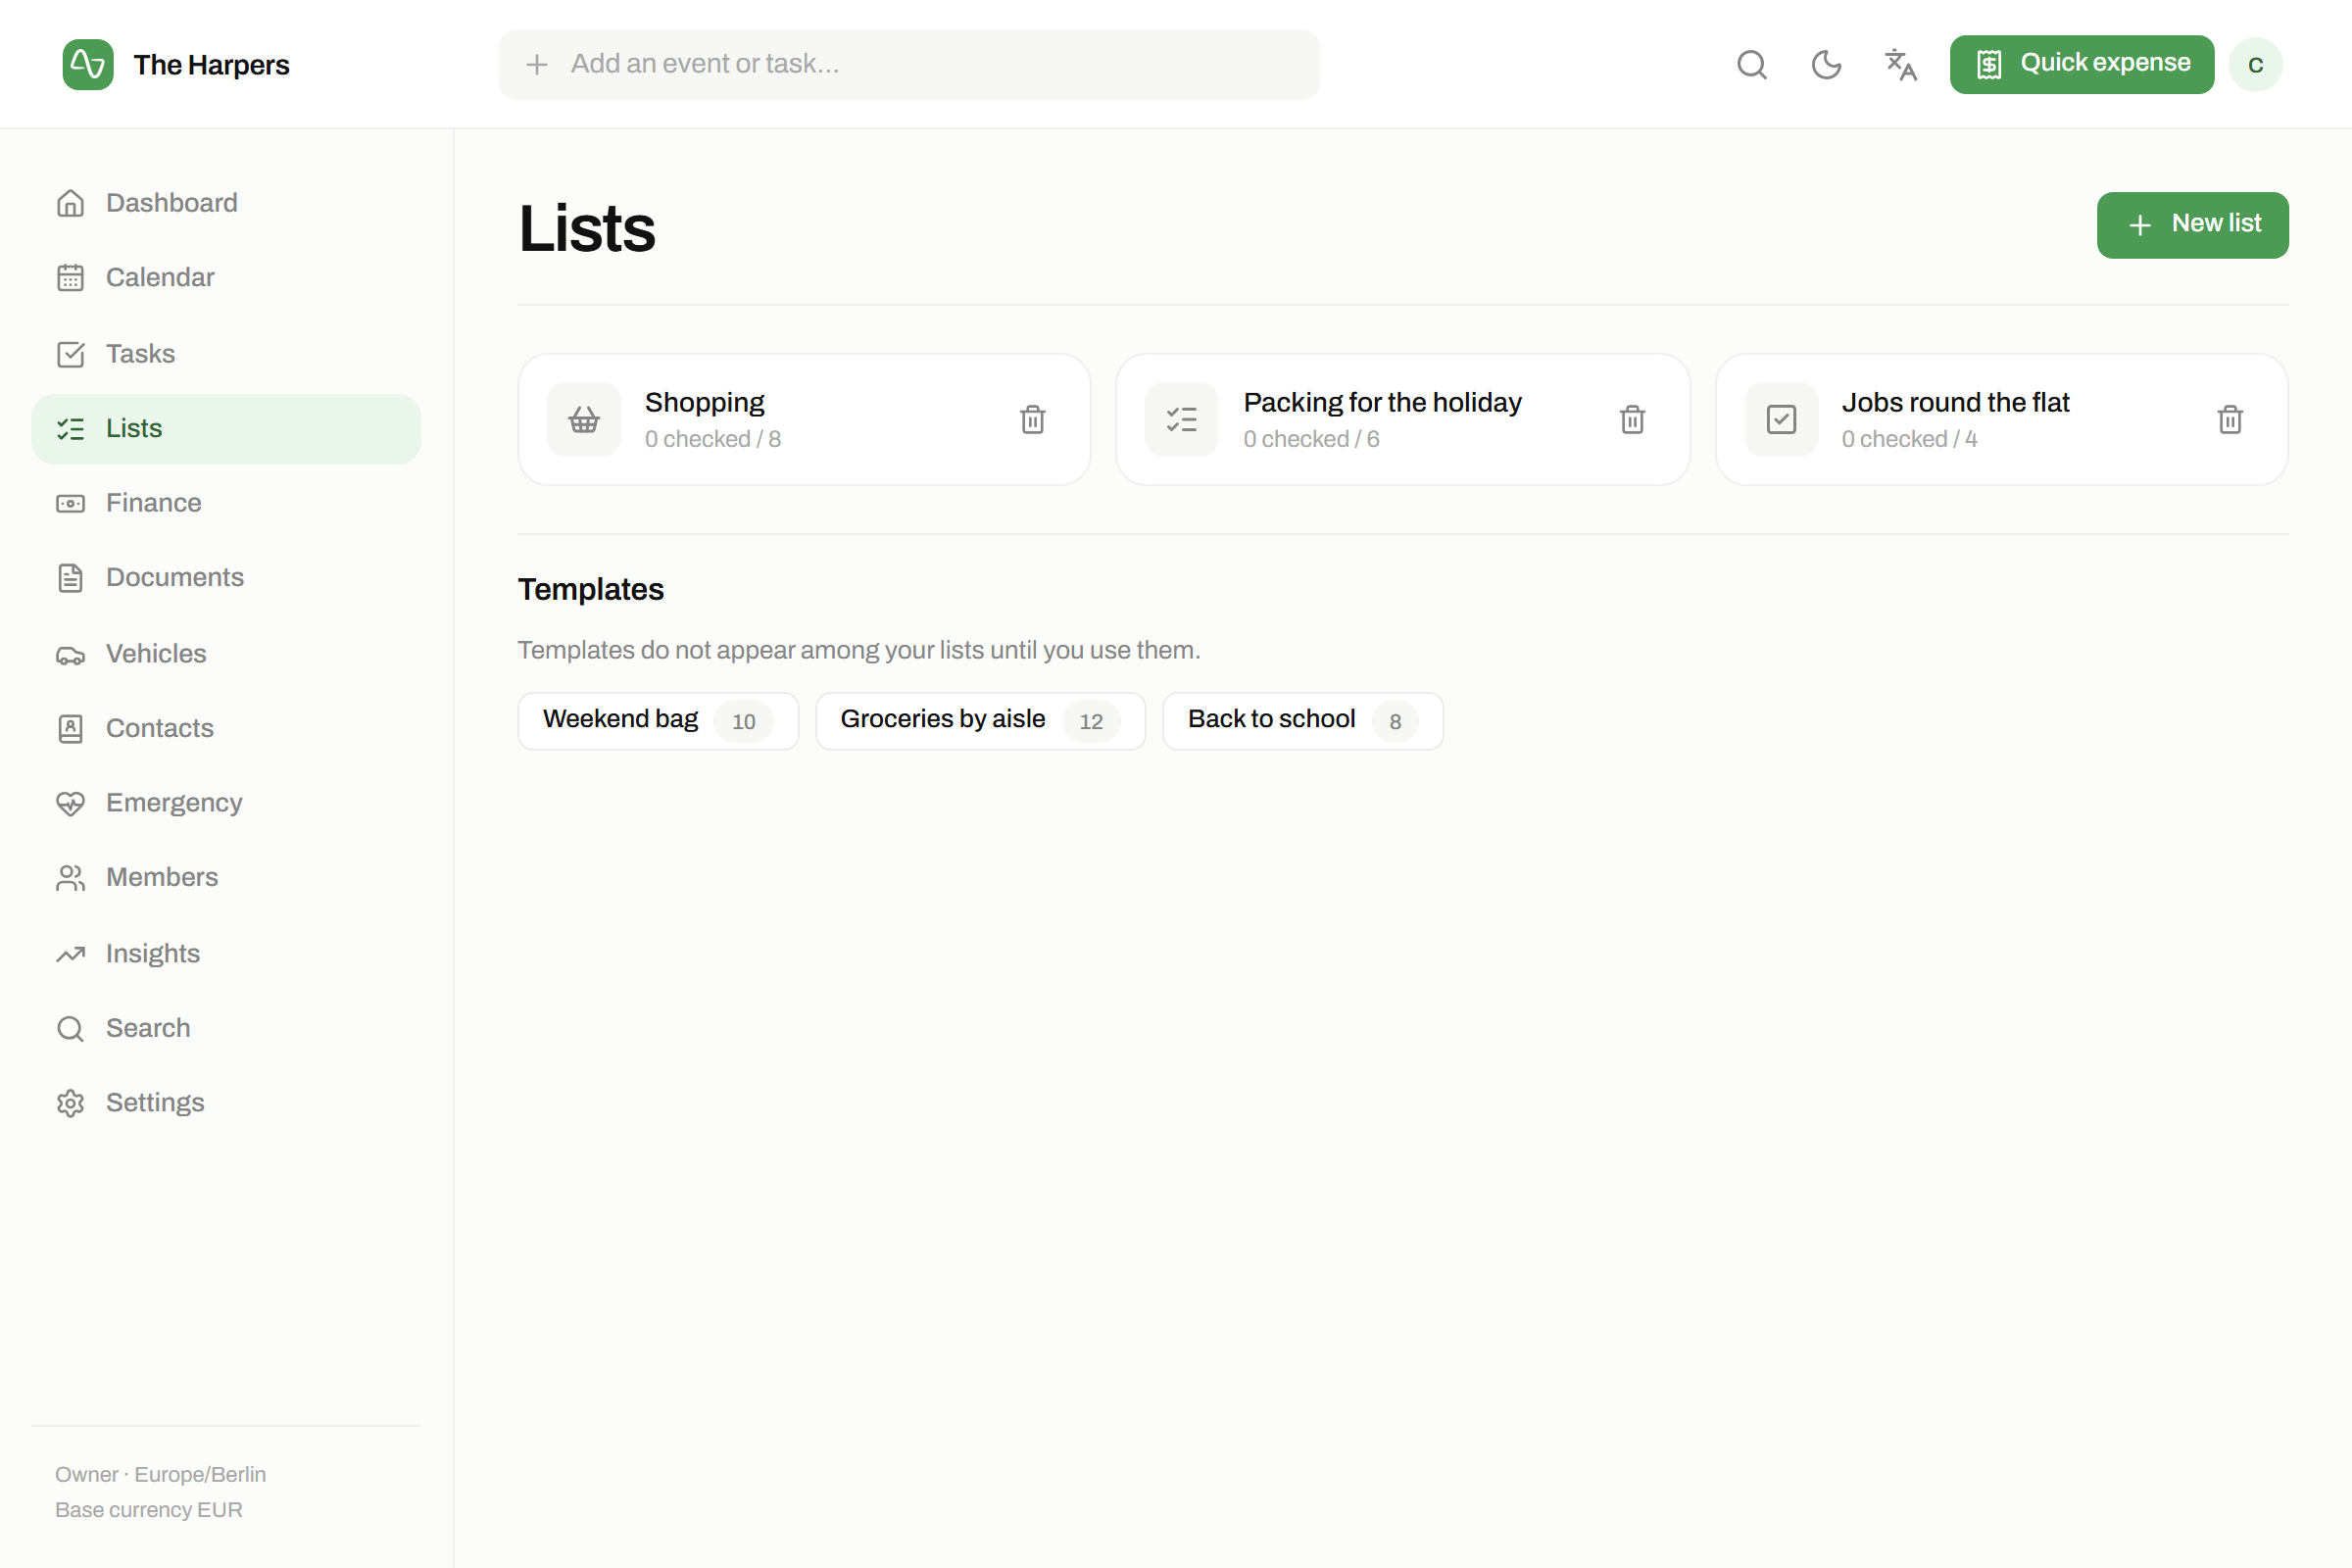Open the header search icon
Screen dimensions: 2352x1568
pos(1752,65)
